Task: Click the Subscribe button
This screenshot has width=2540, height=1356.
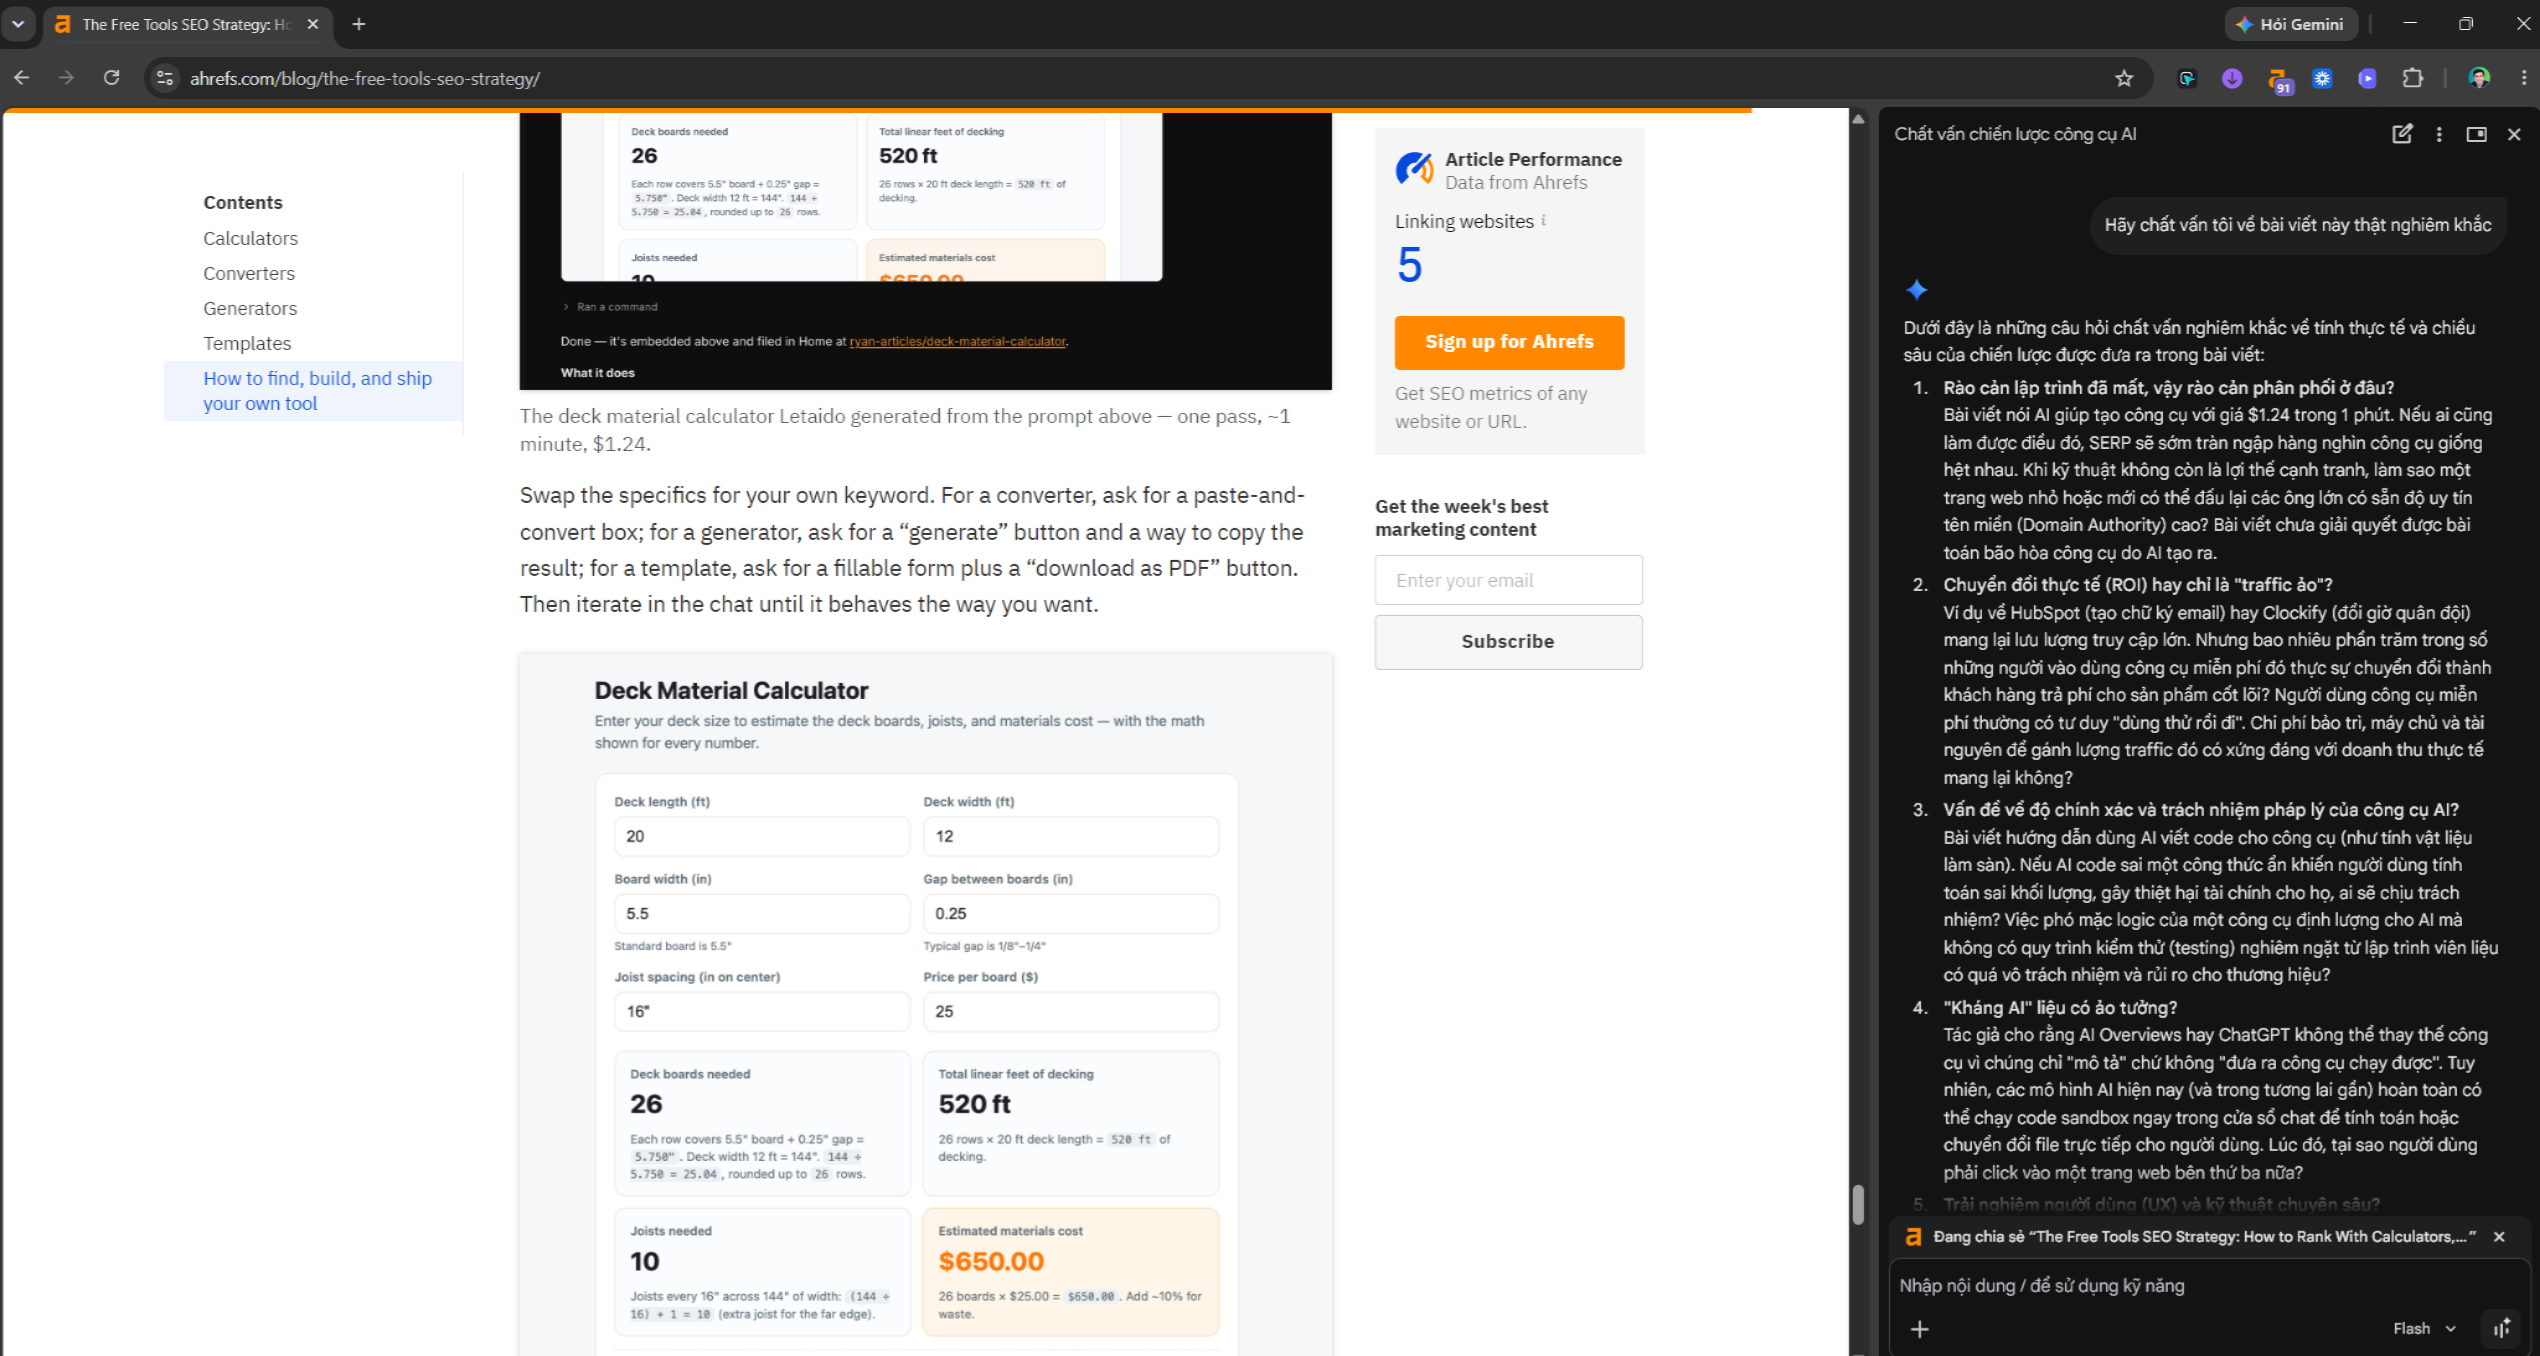Action: [x=1508, y=642]
